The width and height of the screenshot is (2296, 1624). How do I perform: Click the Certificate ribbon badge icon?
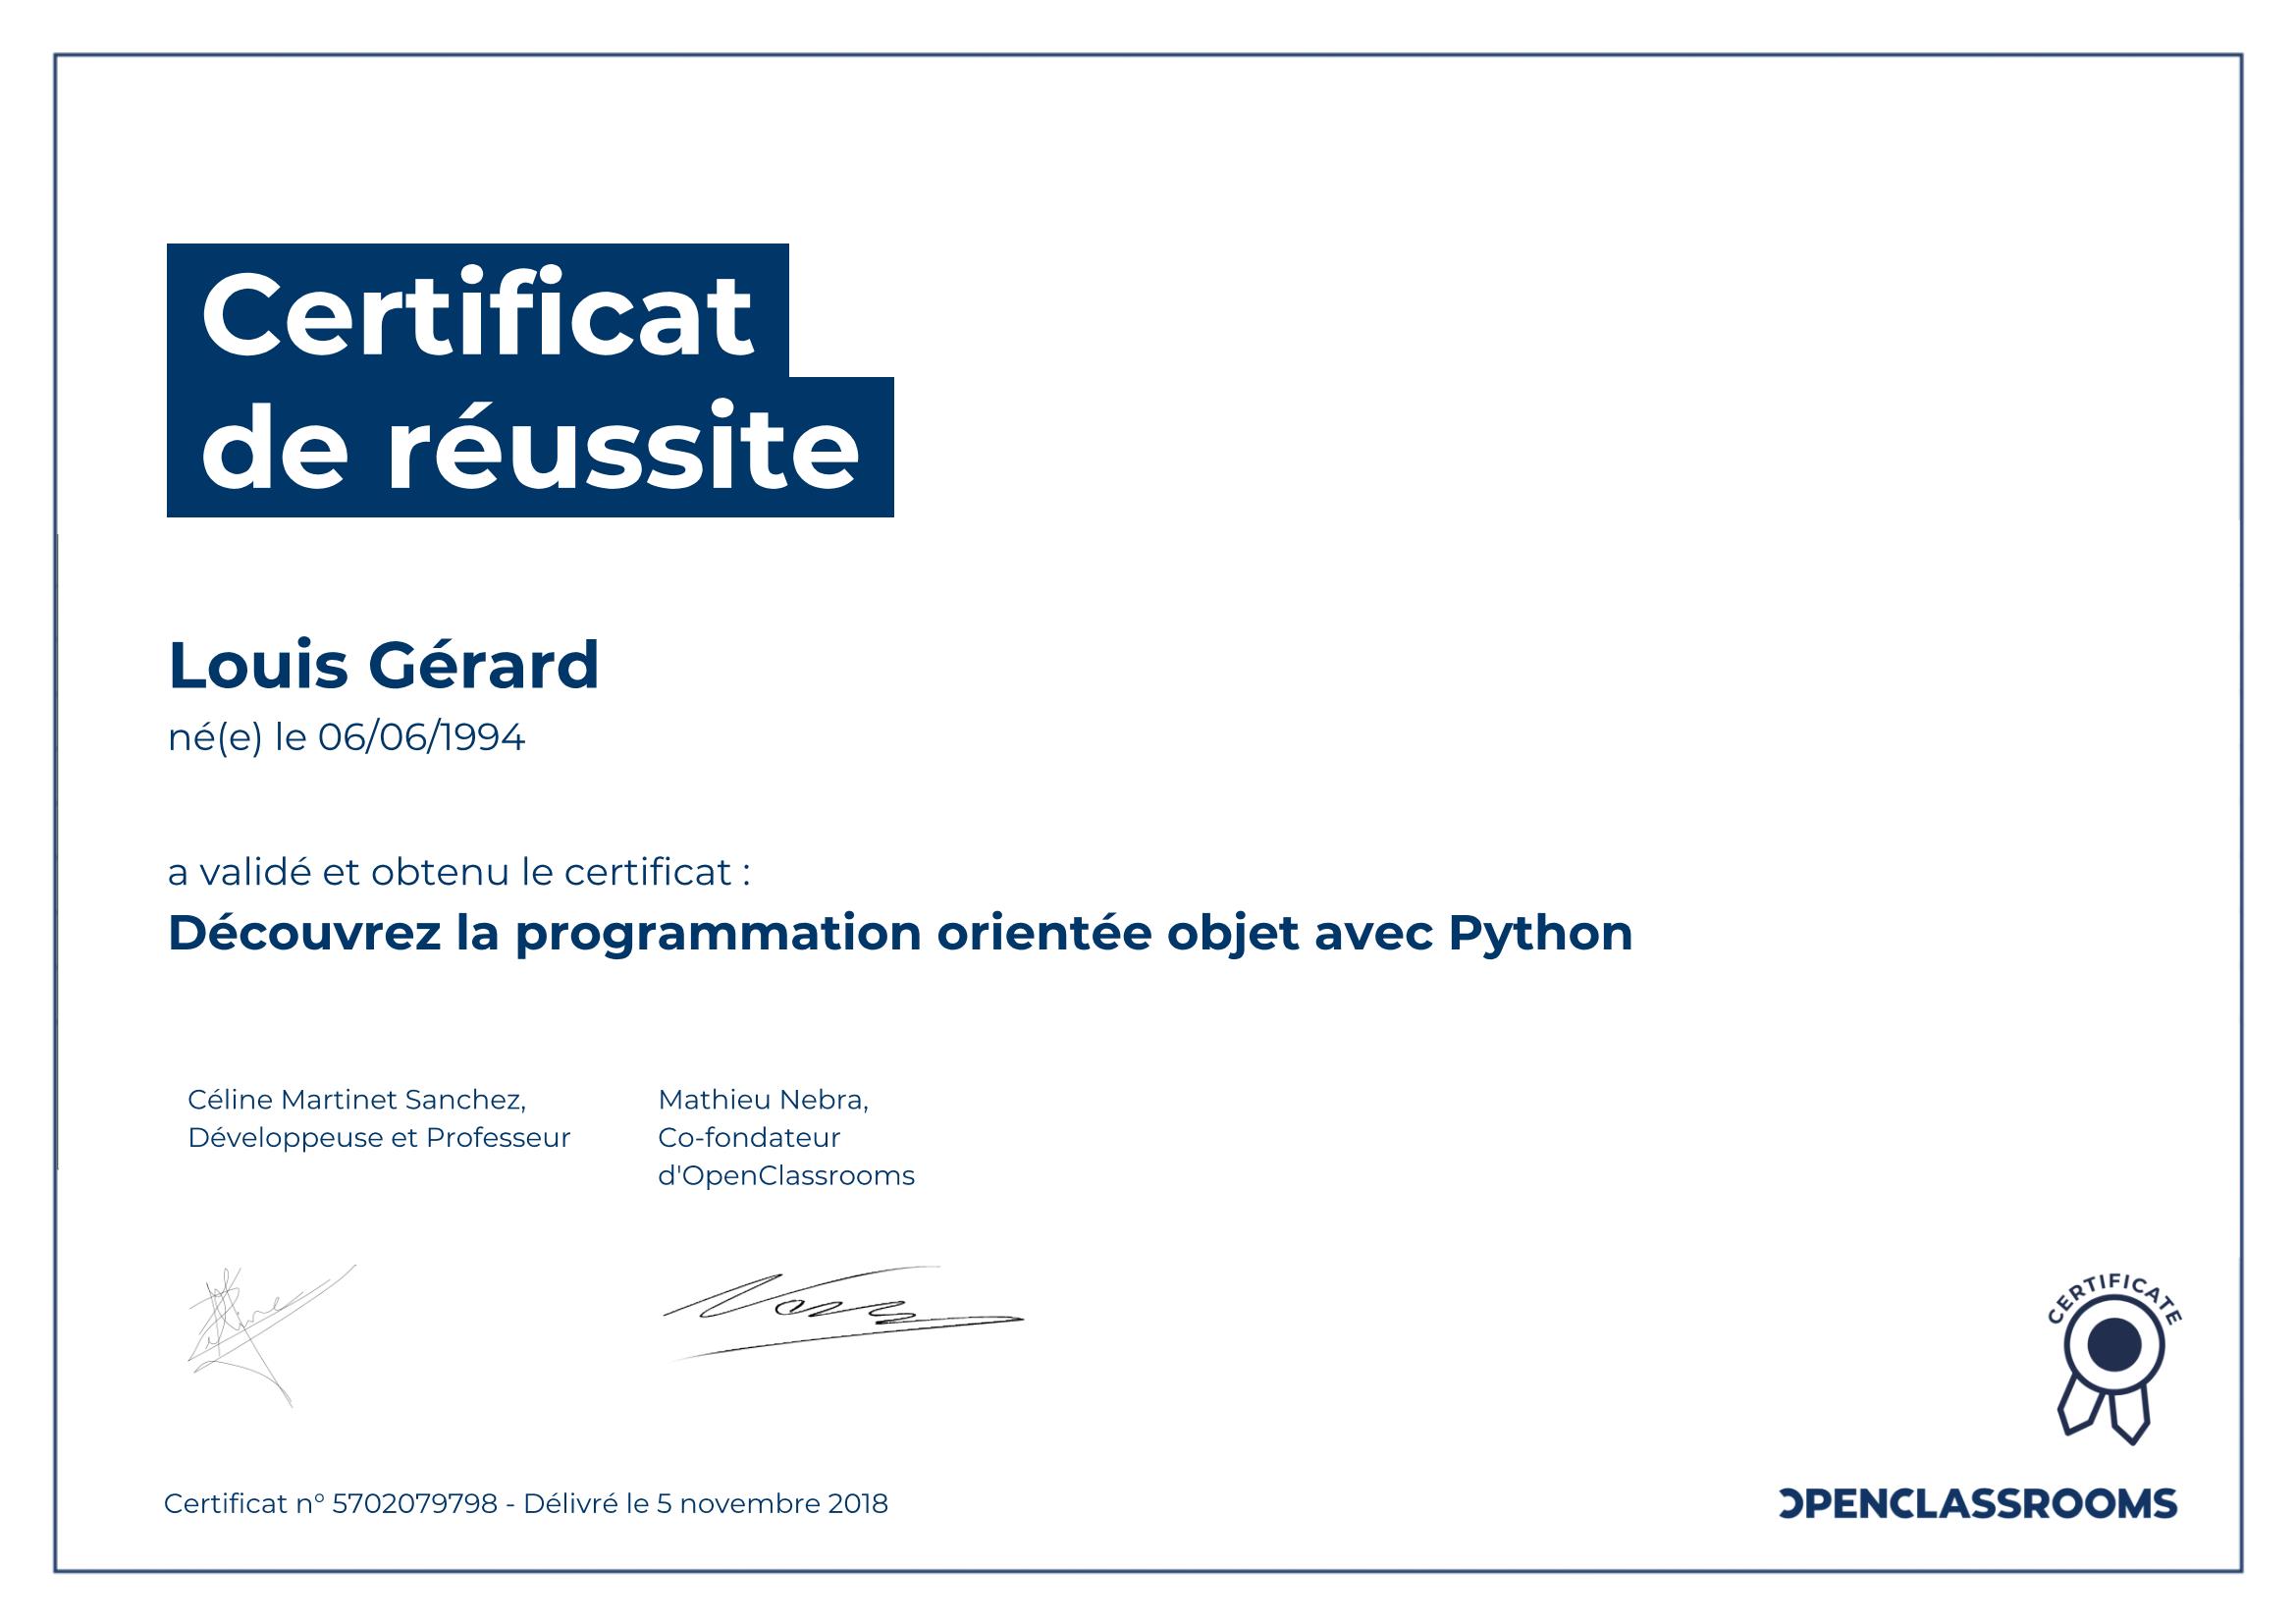[x=2114, y=1359]
